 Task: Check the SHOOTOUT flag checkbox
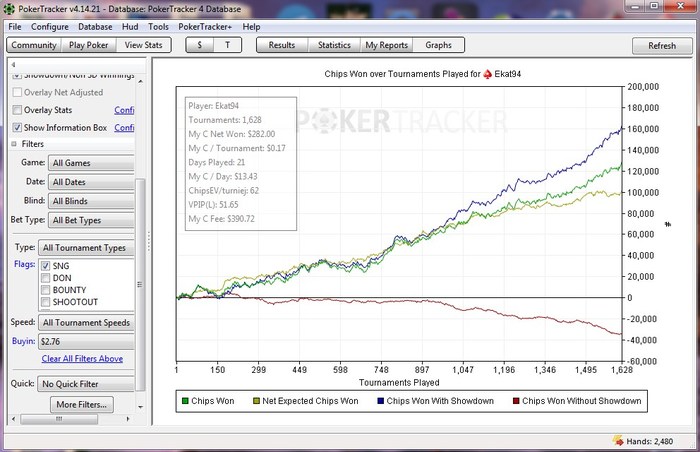(45, 302)
